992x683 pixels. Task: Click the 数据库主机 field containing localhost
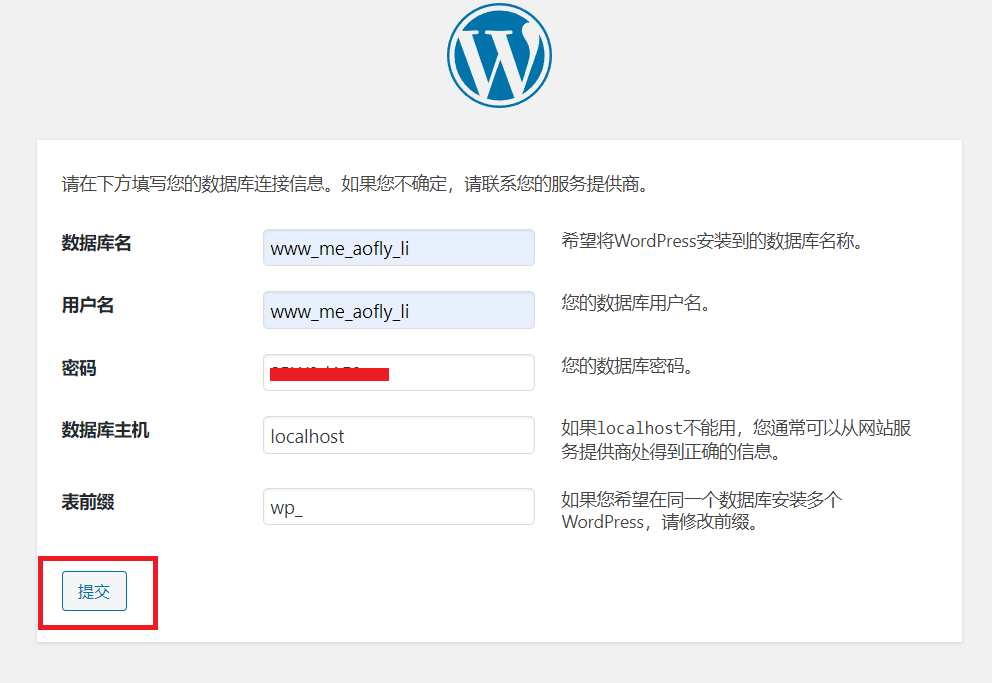coord(399,435)
